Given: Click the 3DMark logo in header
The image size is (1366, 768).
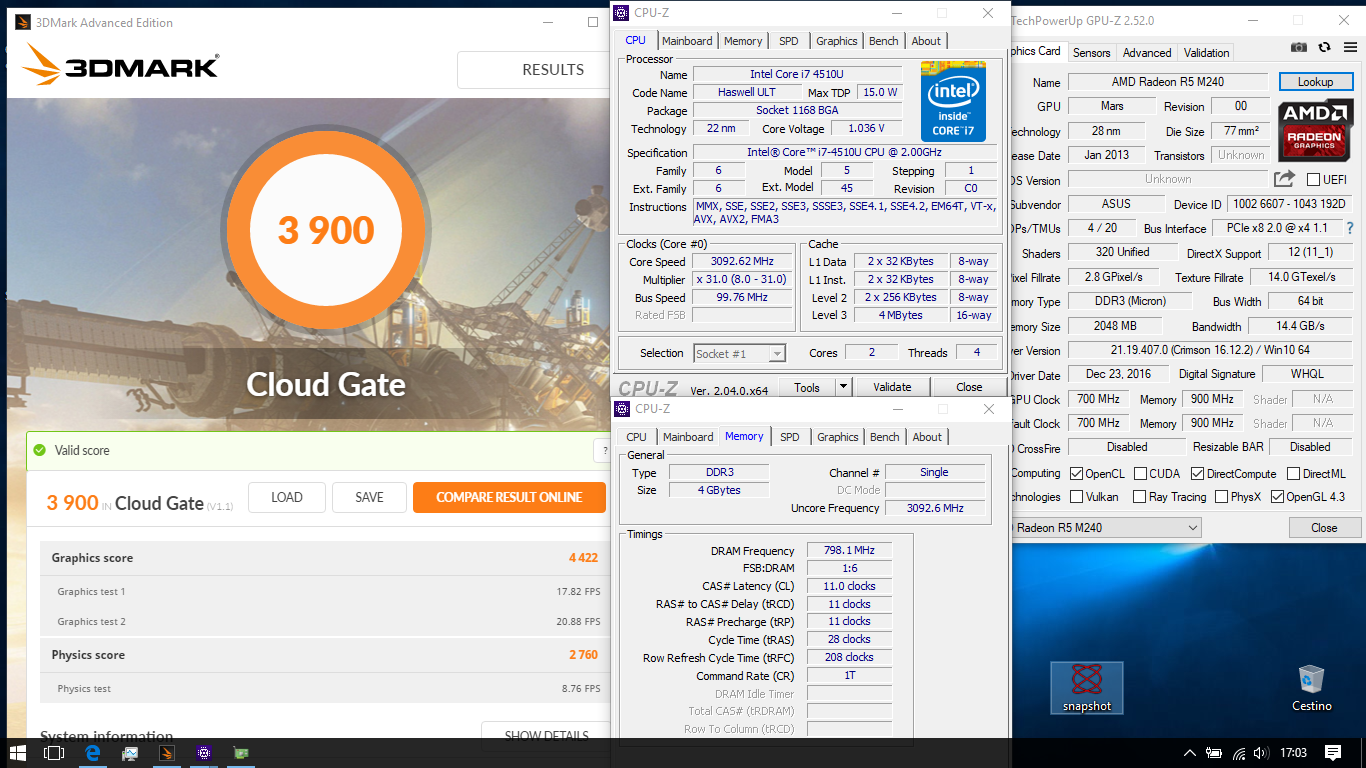Looking at the screenshot, I should coord(121,64).
